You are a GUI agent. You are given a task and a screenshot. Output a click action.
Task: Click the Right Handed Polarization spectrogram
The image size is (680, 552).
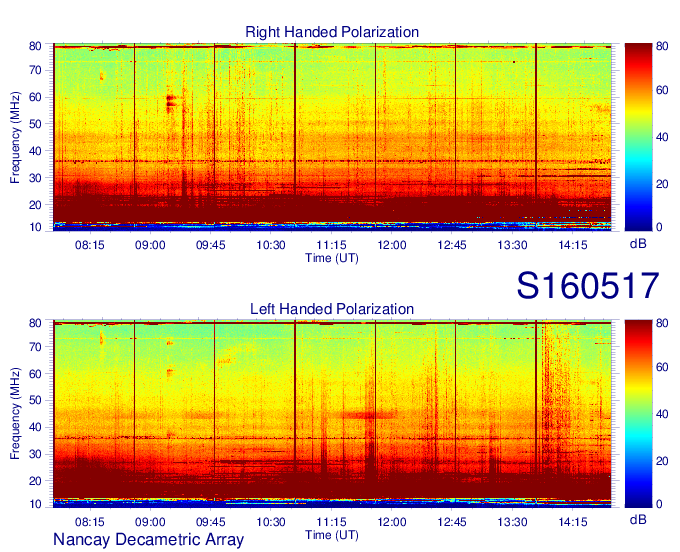[x=332, y=137]
